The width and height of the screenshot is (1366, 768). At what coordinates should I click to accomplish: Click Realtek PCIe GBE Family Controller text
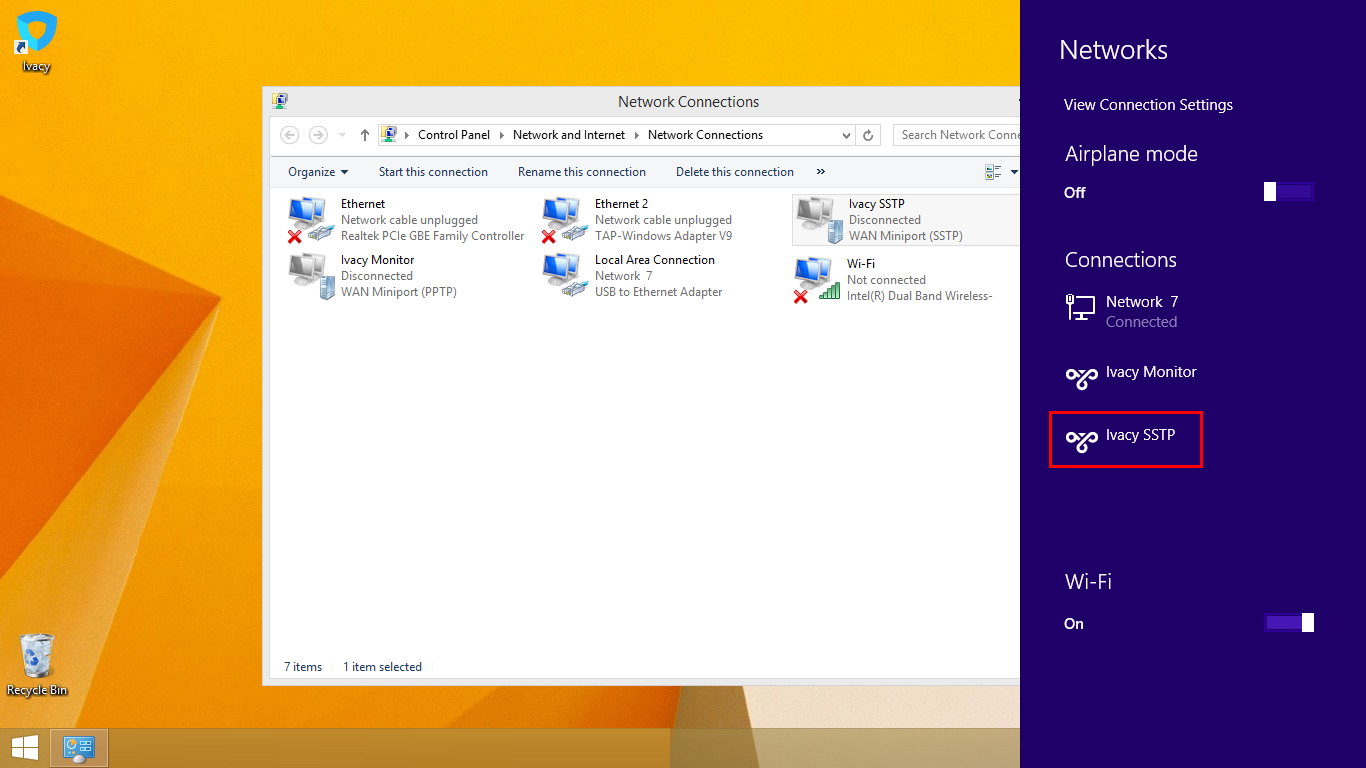tap(433, 236)
